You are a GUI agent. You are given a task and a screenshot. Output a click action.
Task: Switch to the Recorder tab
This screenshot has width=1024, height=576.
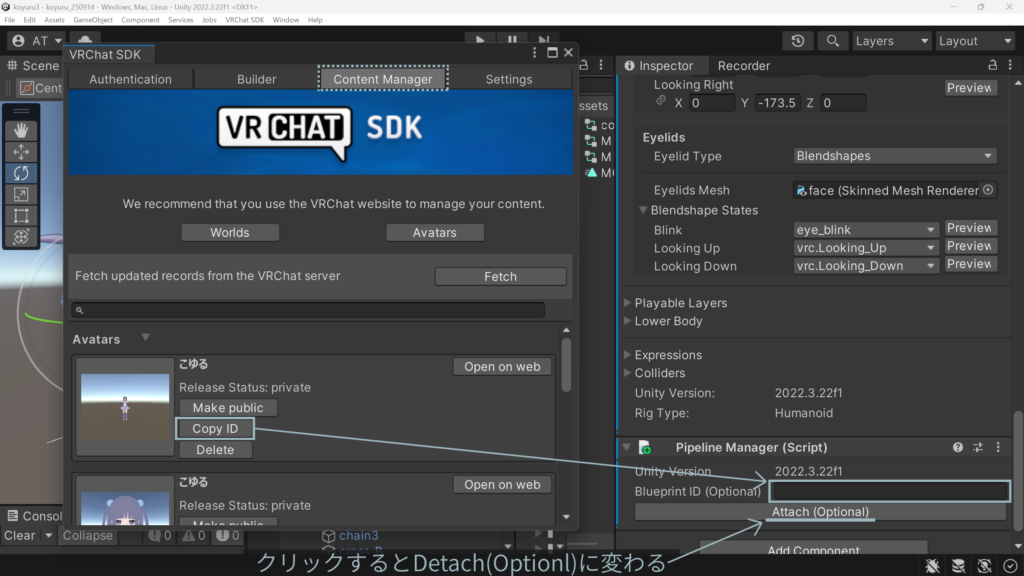(743, 65)
